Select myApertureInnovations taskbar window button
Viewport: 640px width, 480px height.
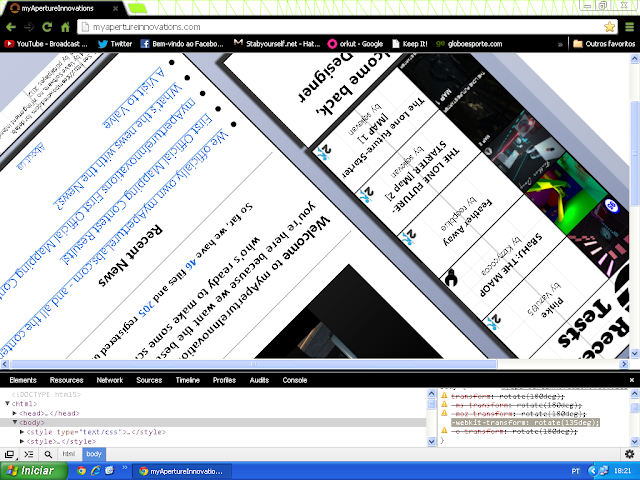[182, 471]
